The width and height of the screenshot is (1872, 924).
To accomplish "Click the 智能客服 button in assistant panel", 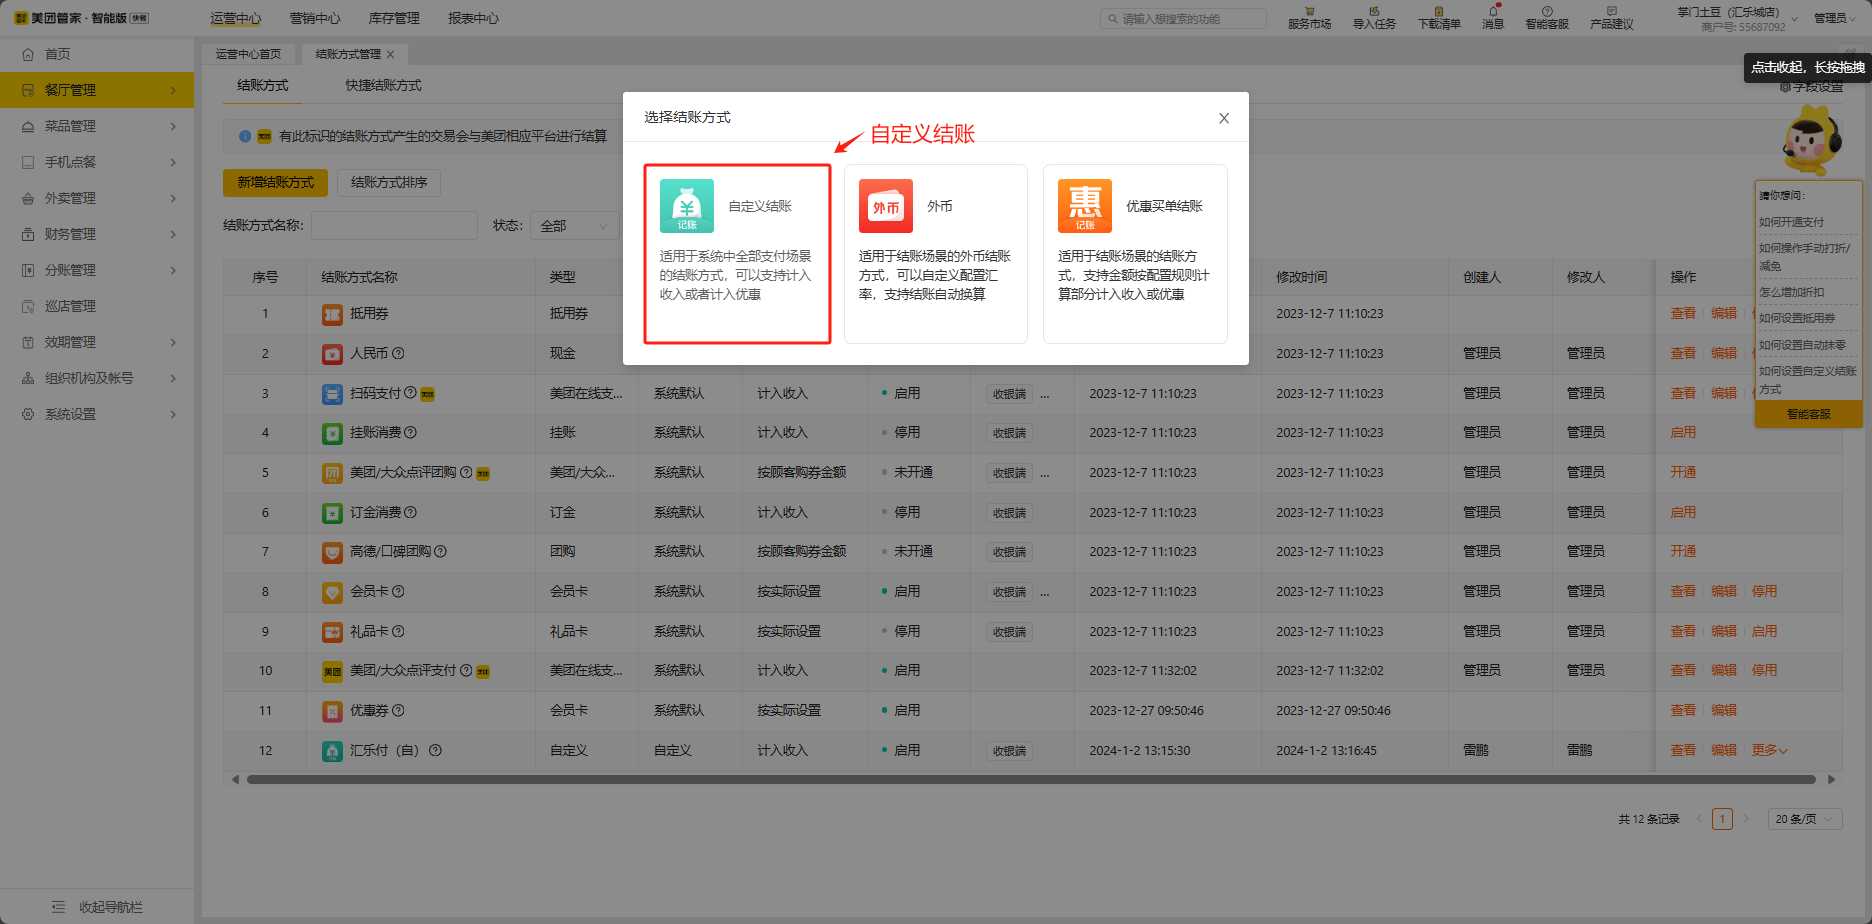I will [x=1809, y=414].
